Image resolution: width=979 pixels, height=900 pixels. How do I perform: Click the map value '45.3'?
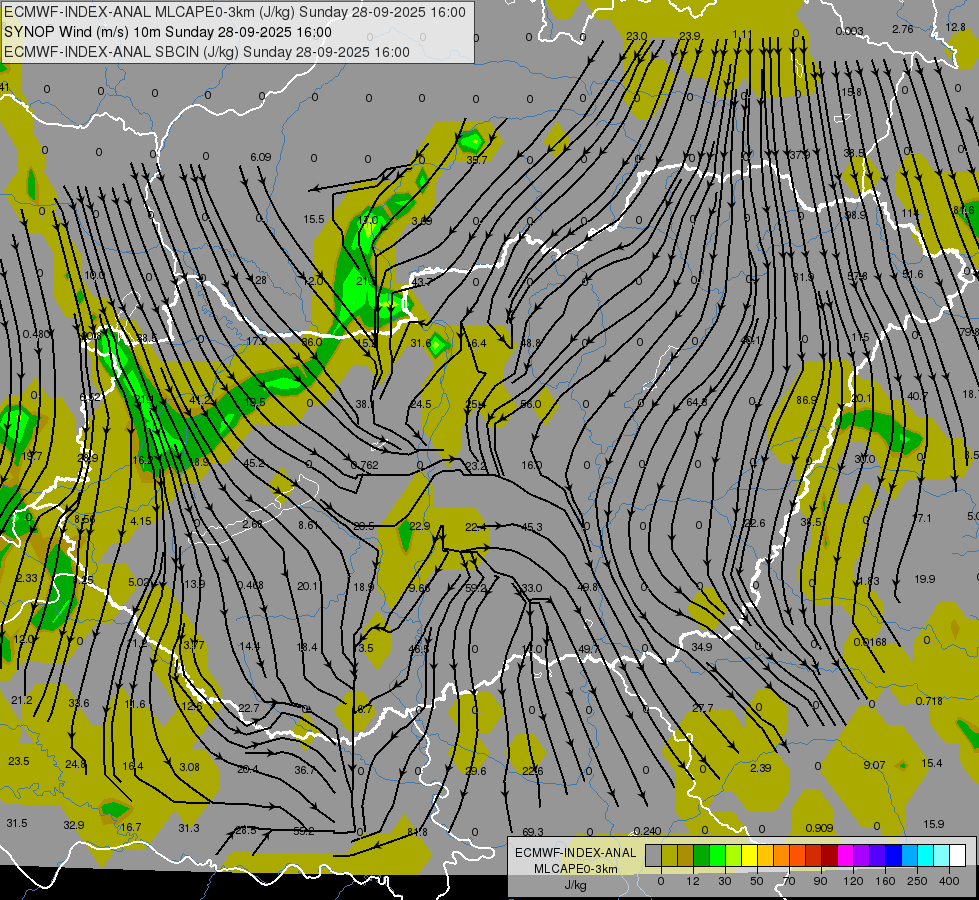531,527
